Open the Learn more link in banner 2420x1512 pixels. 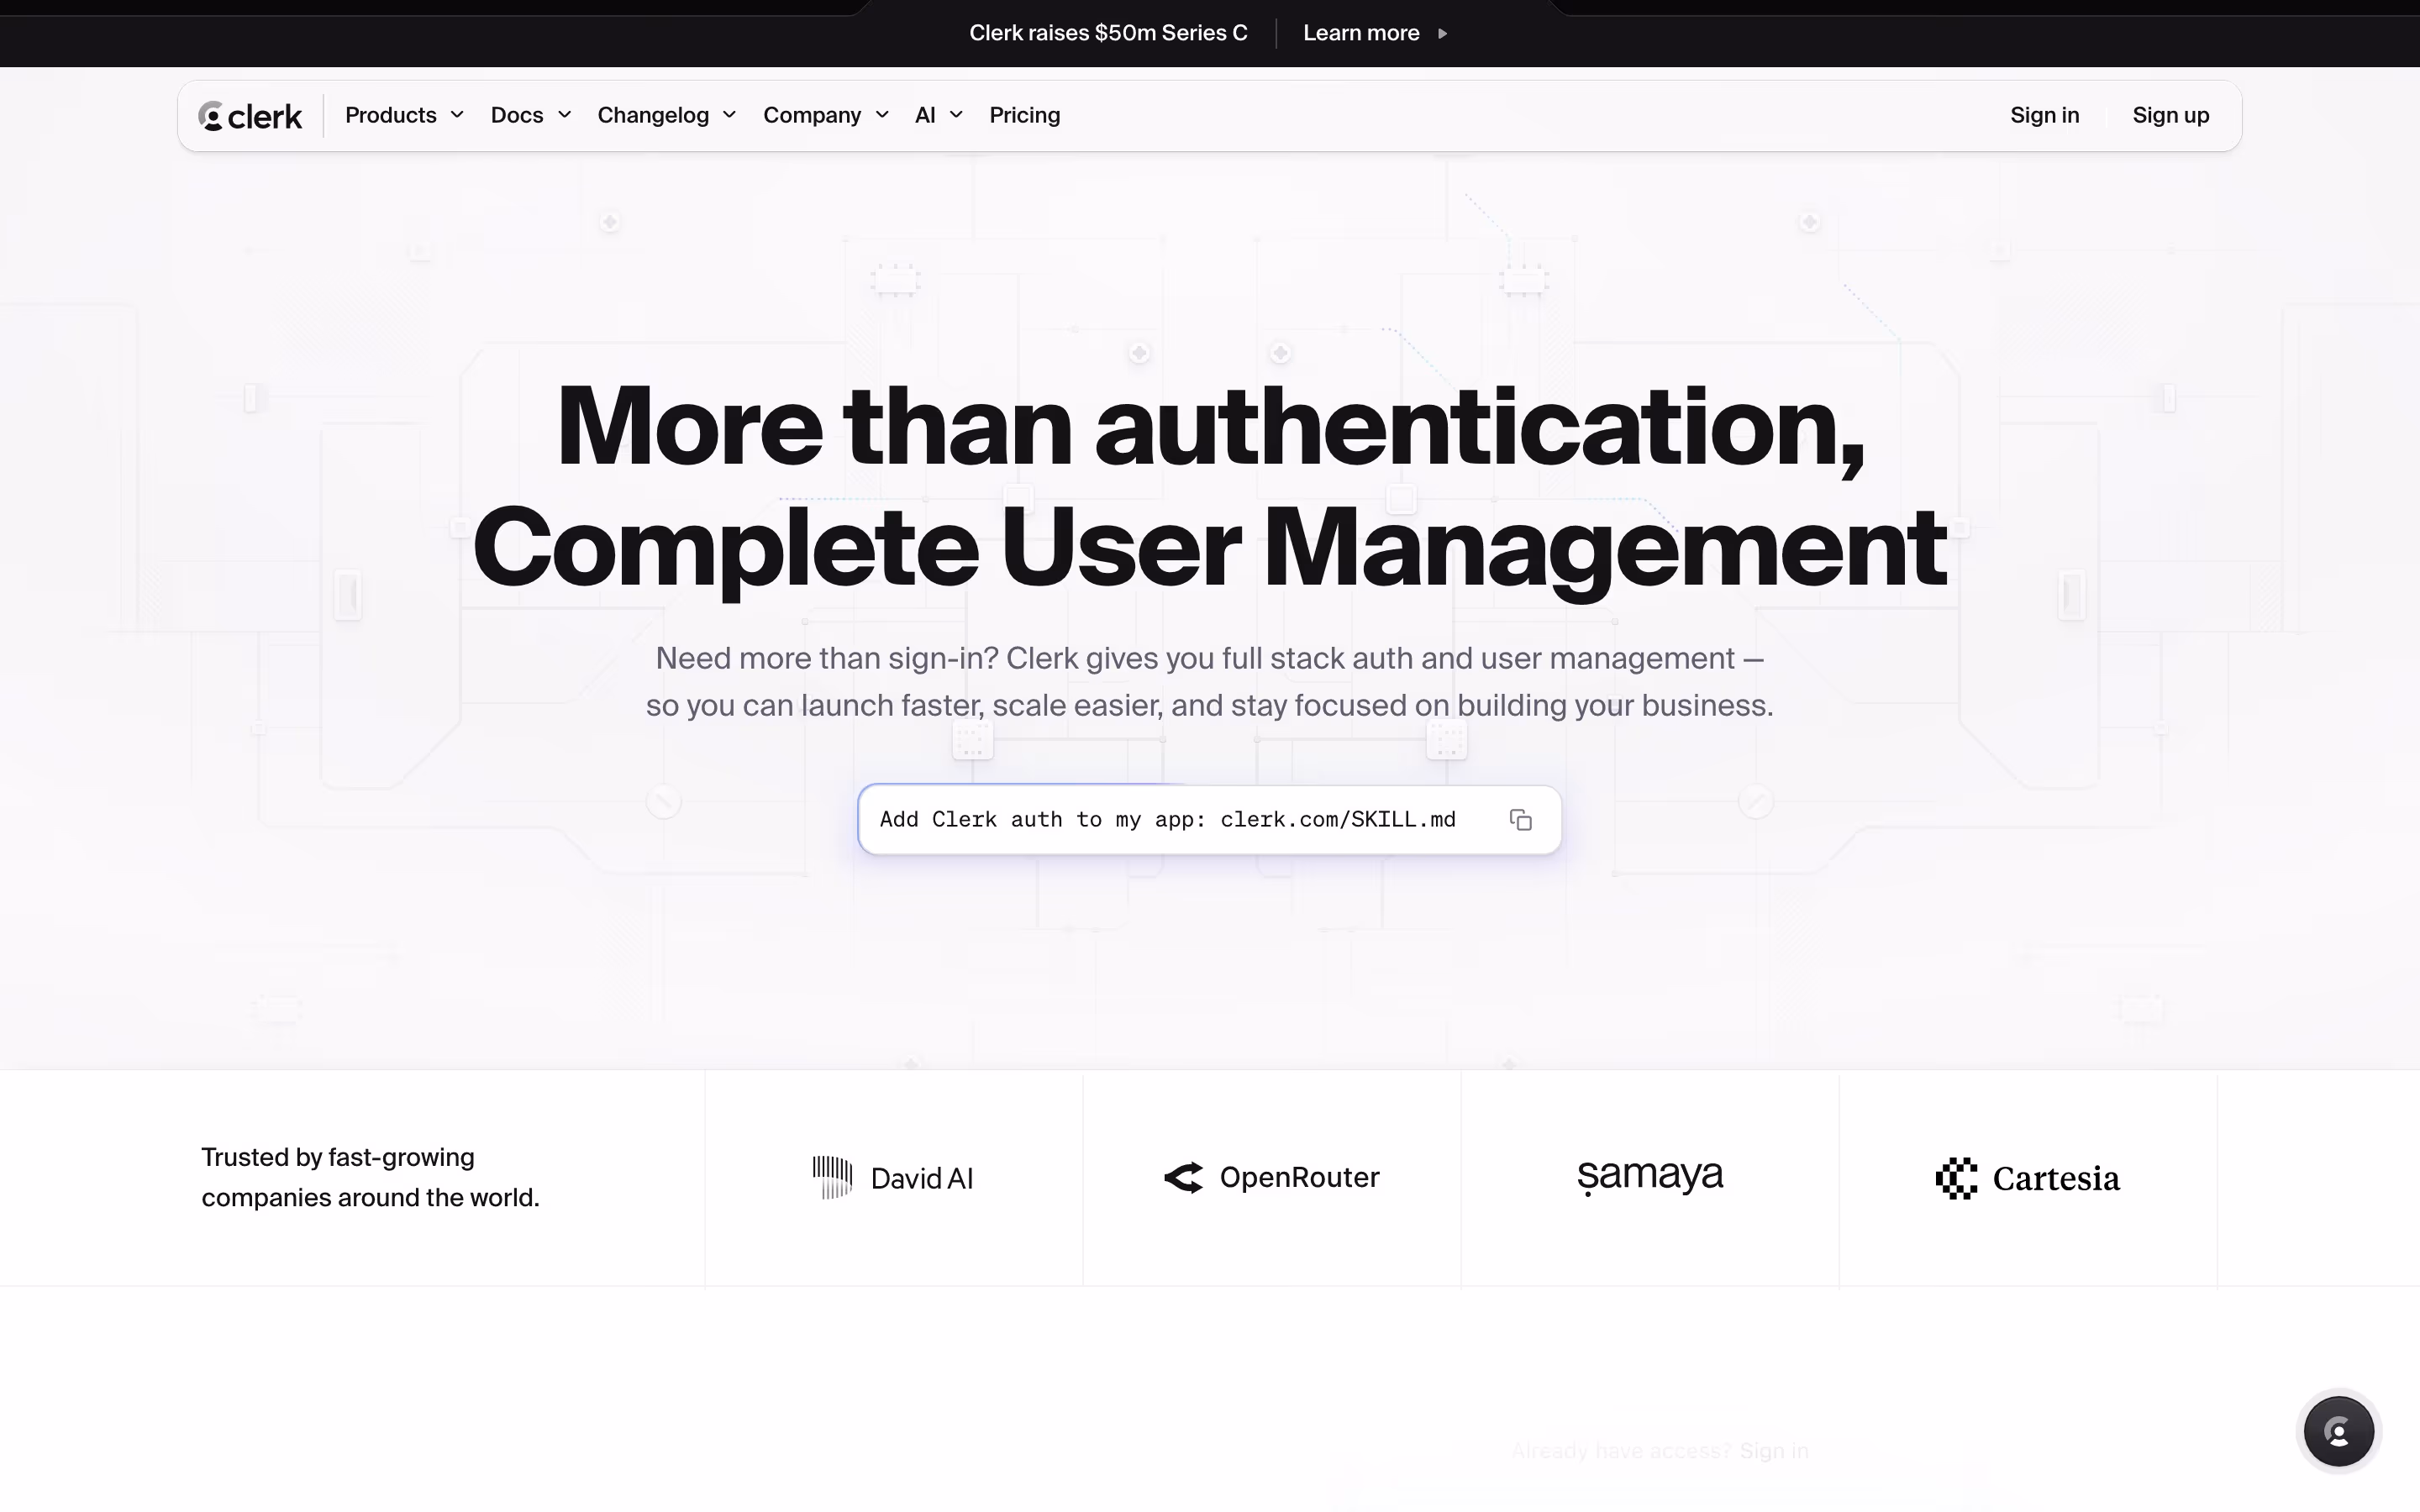[x=1375, y=33]
